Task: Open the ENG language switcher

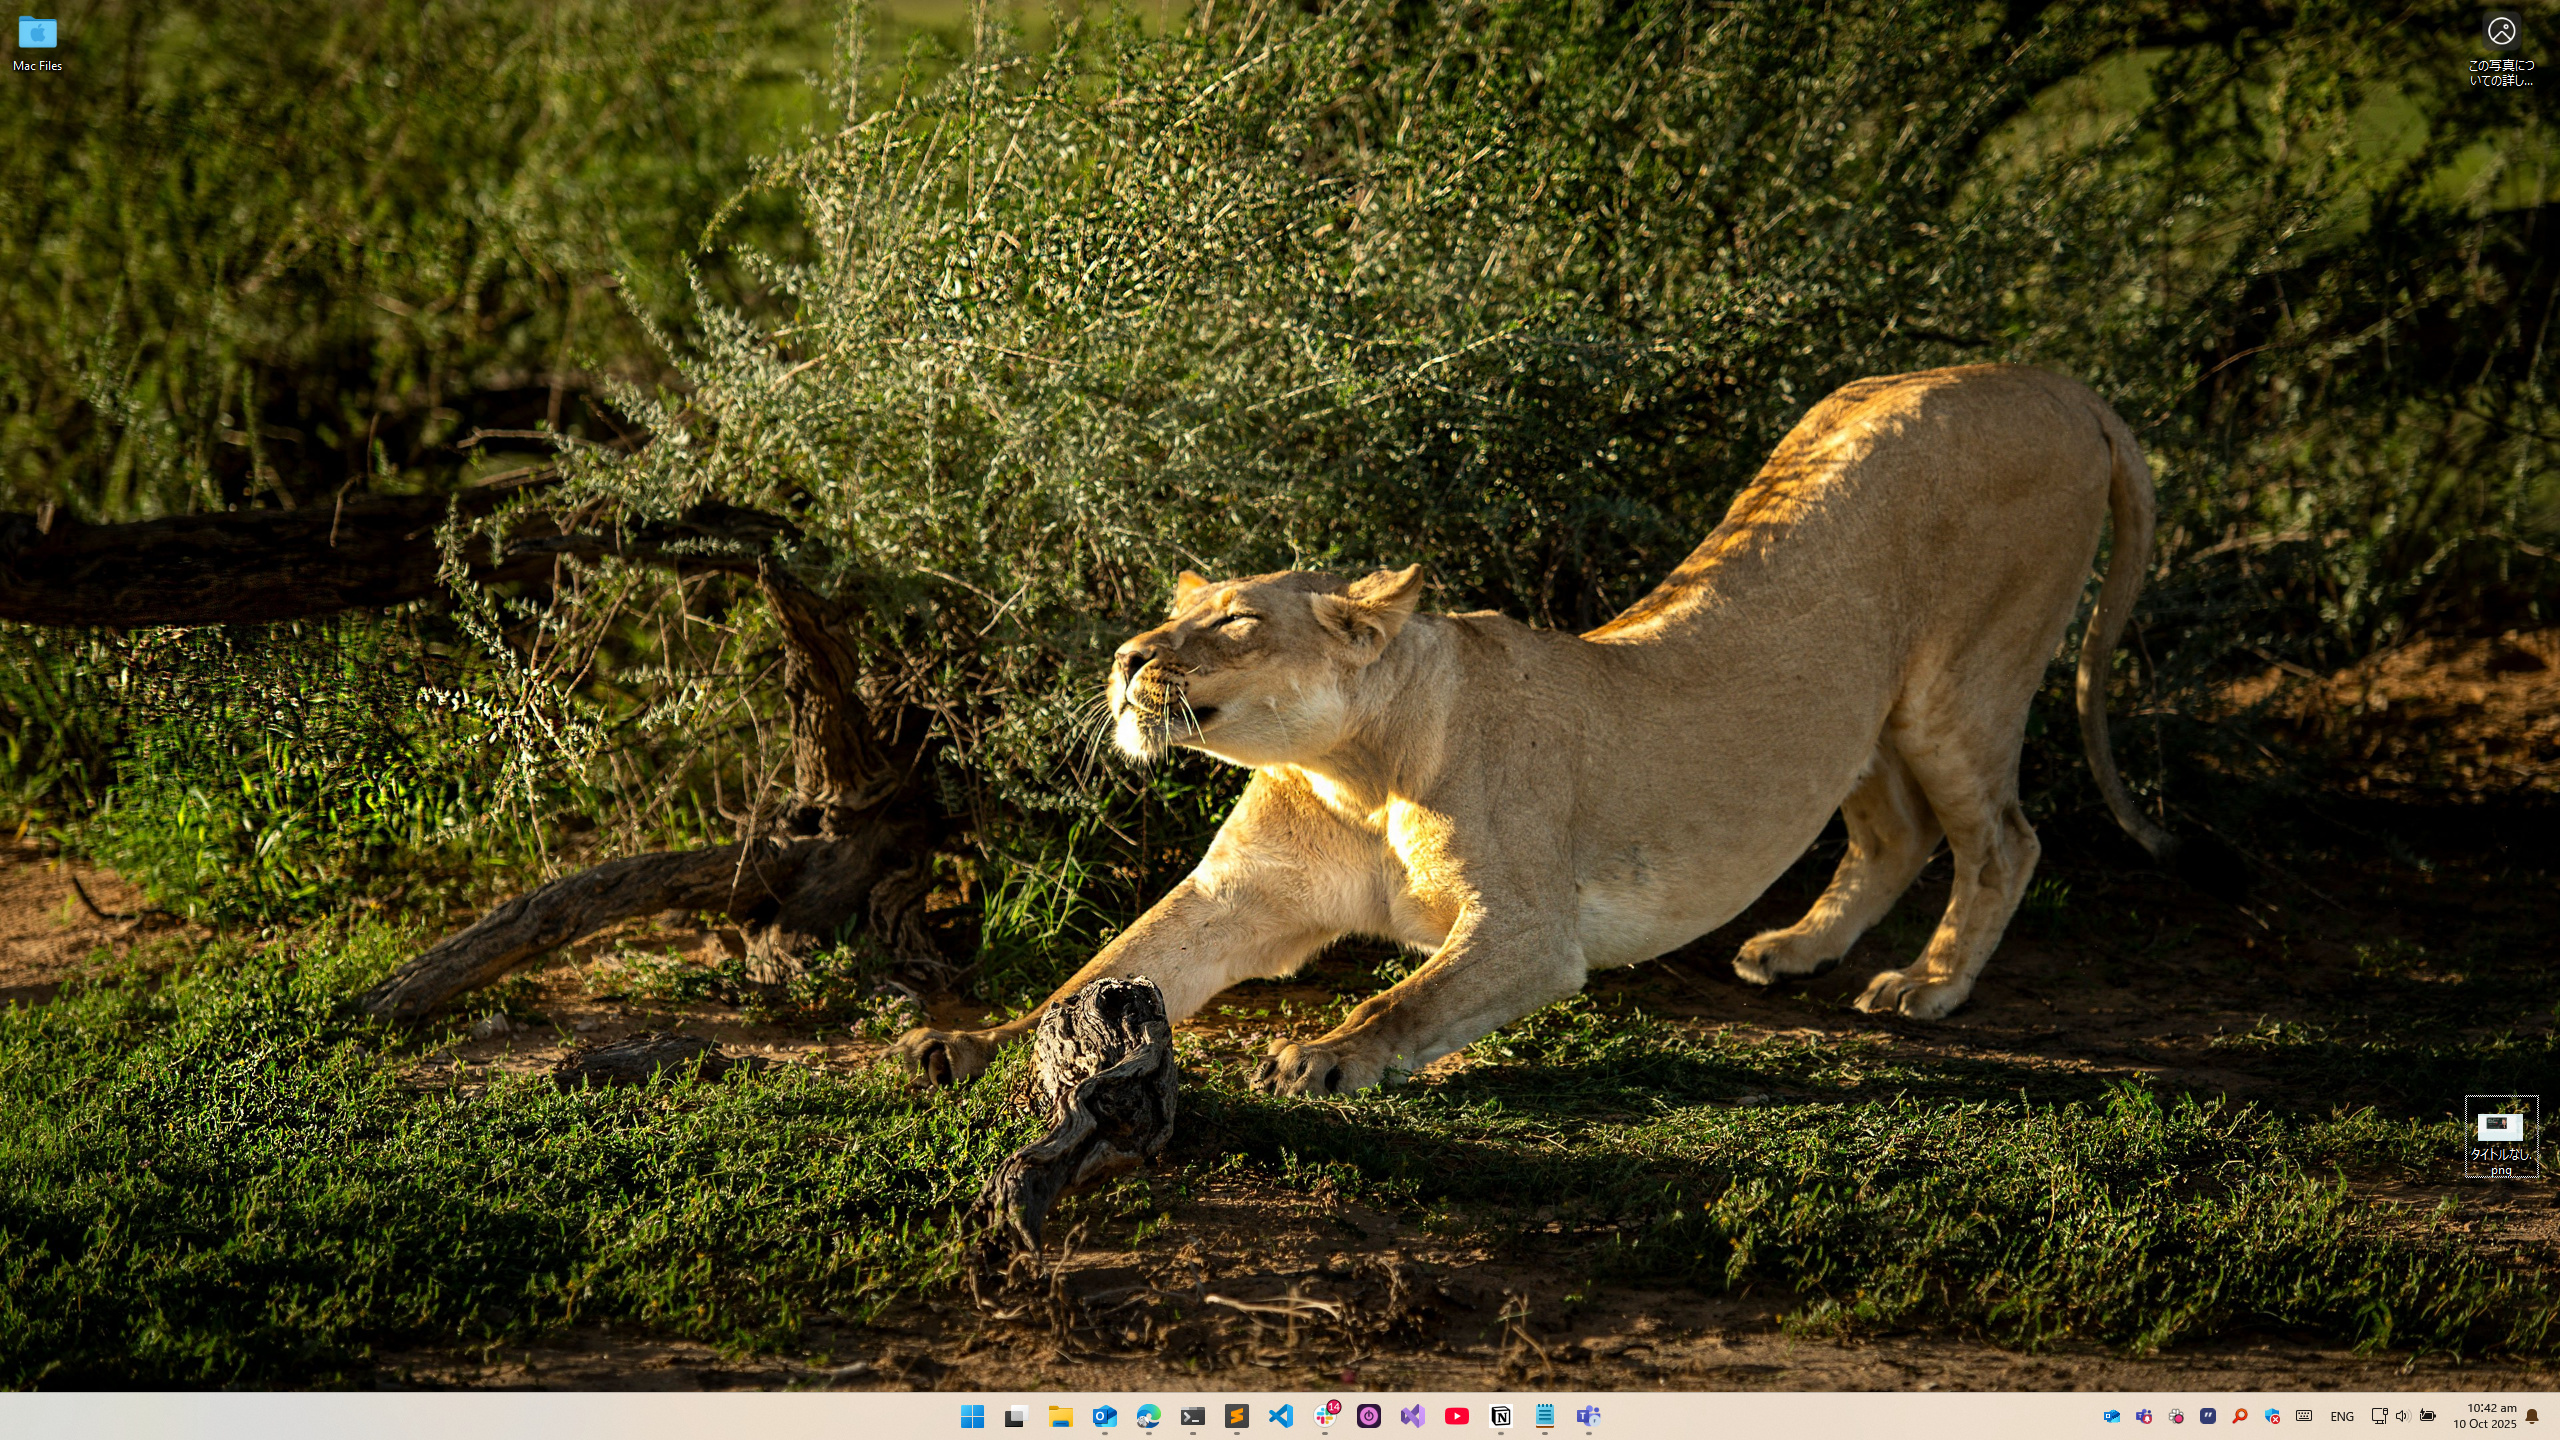Action: click(2341, 1416)
